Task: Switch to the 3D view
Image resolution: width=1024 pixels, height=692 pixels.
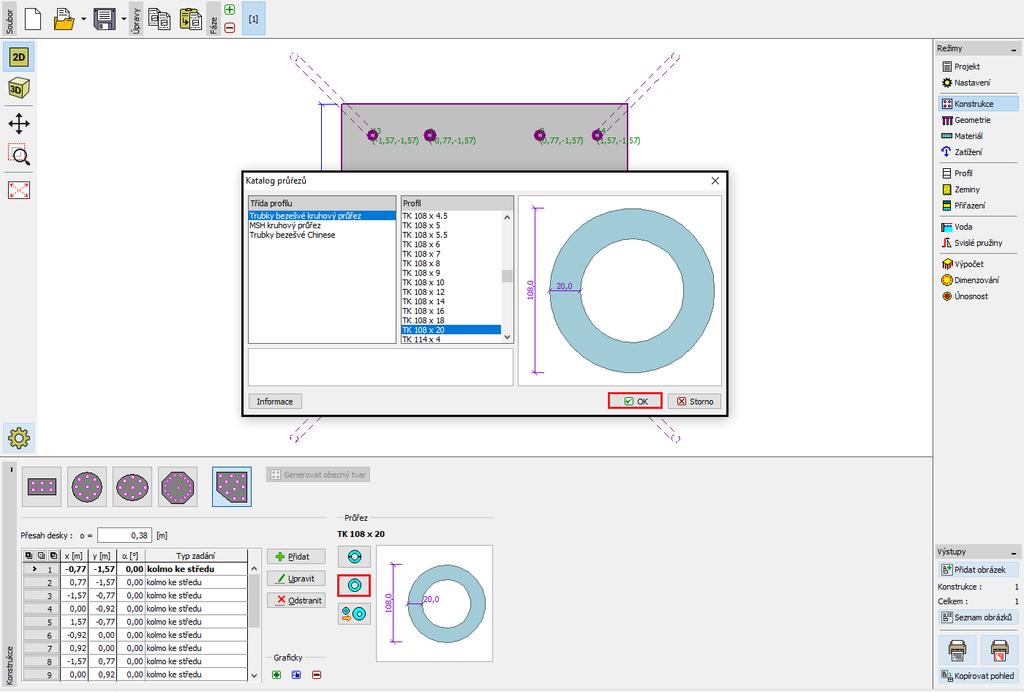Action: pyautogui.click(x=19, y=88)
